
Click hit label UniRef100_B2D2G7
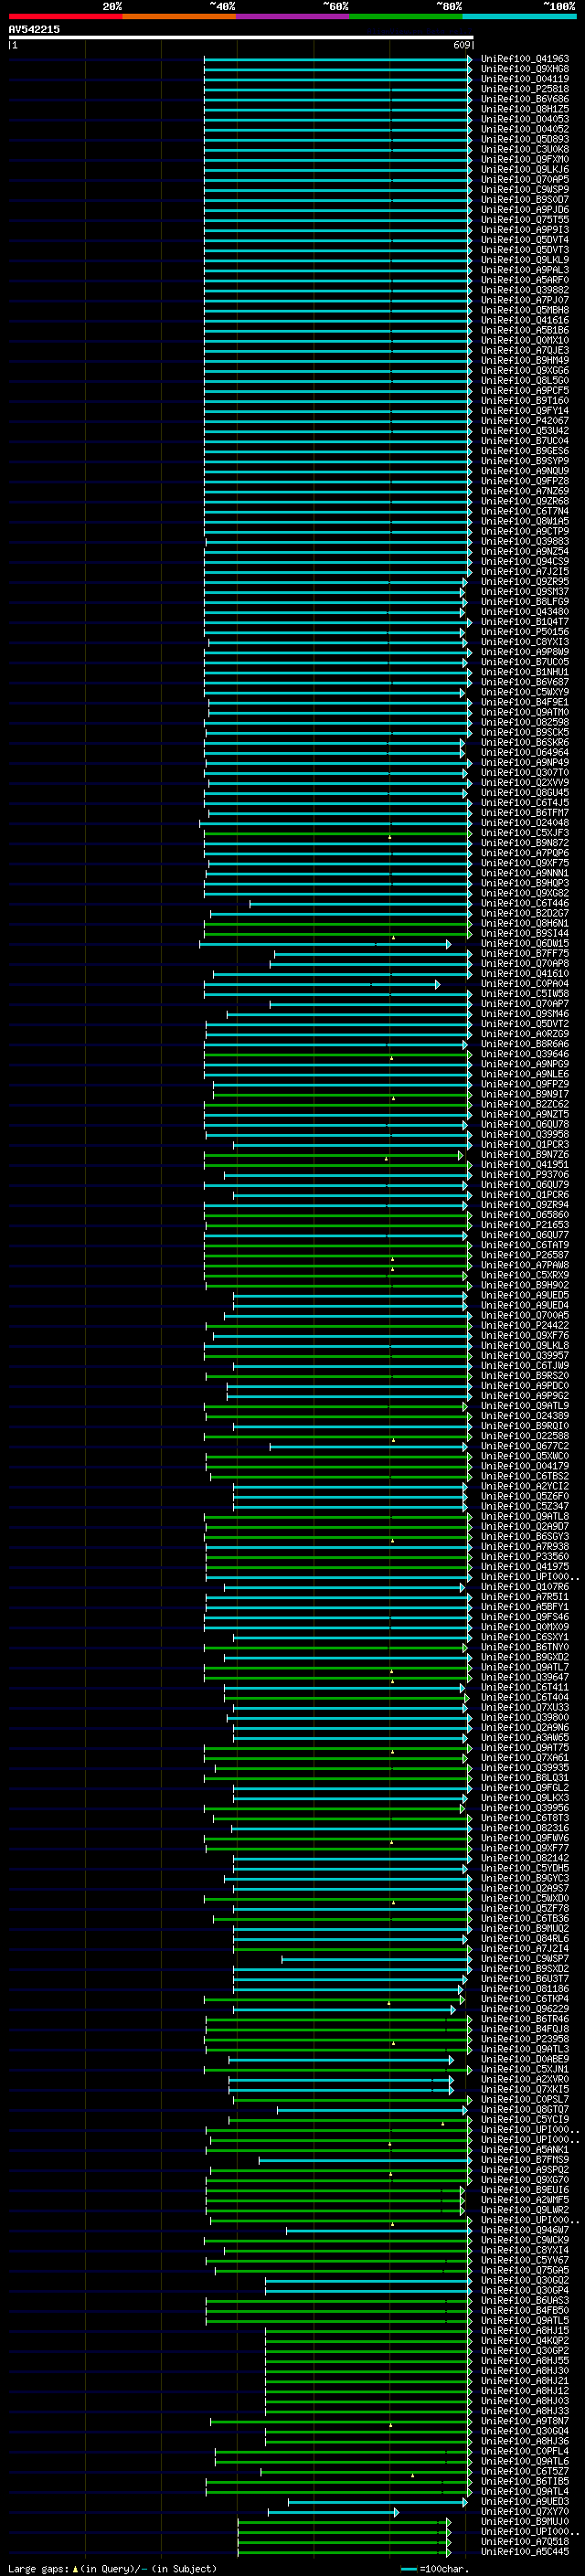click(525, 913)
